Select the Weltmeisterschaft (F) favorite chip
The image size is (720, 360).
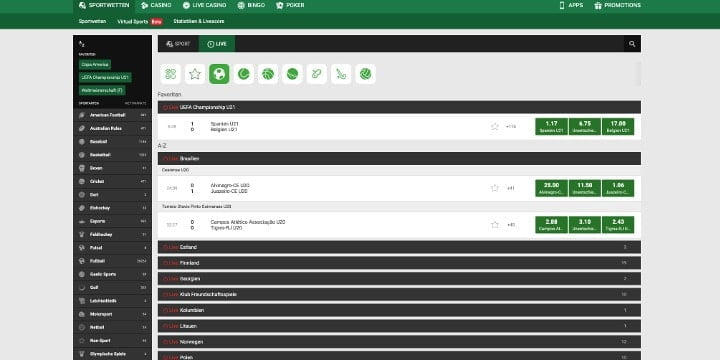(102, 90)
